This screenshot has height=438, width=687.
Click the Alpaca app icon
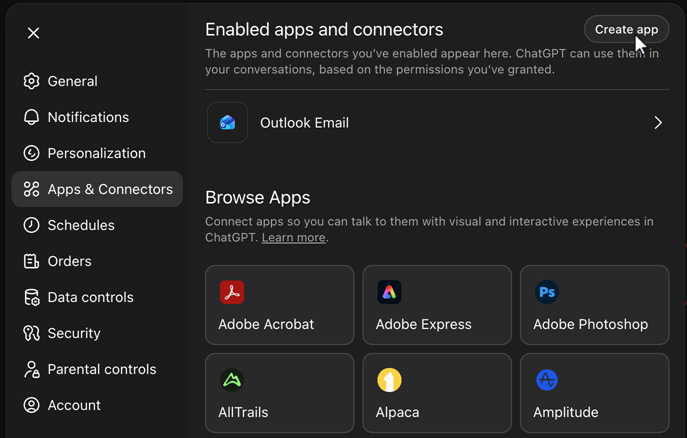389,380
